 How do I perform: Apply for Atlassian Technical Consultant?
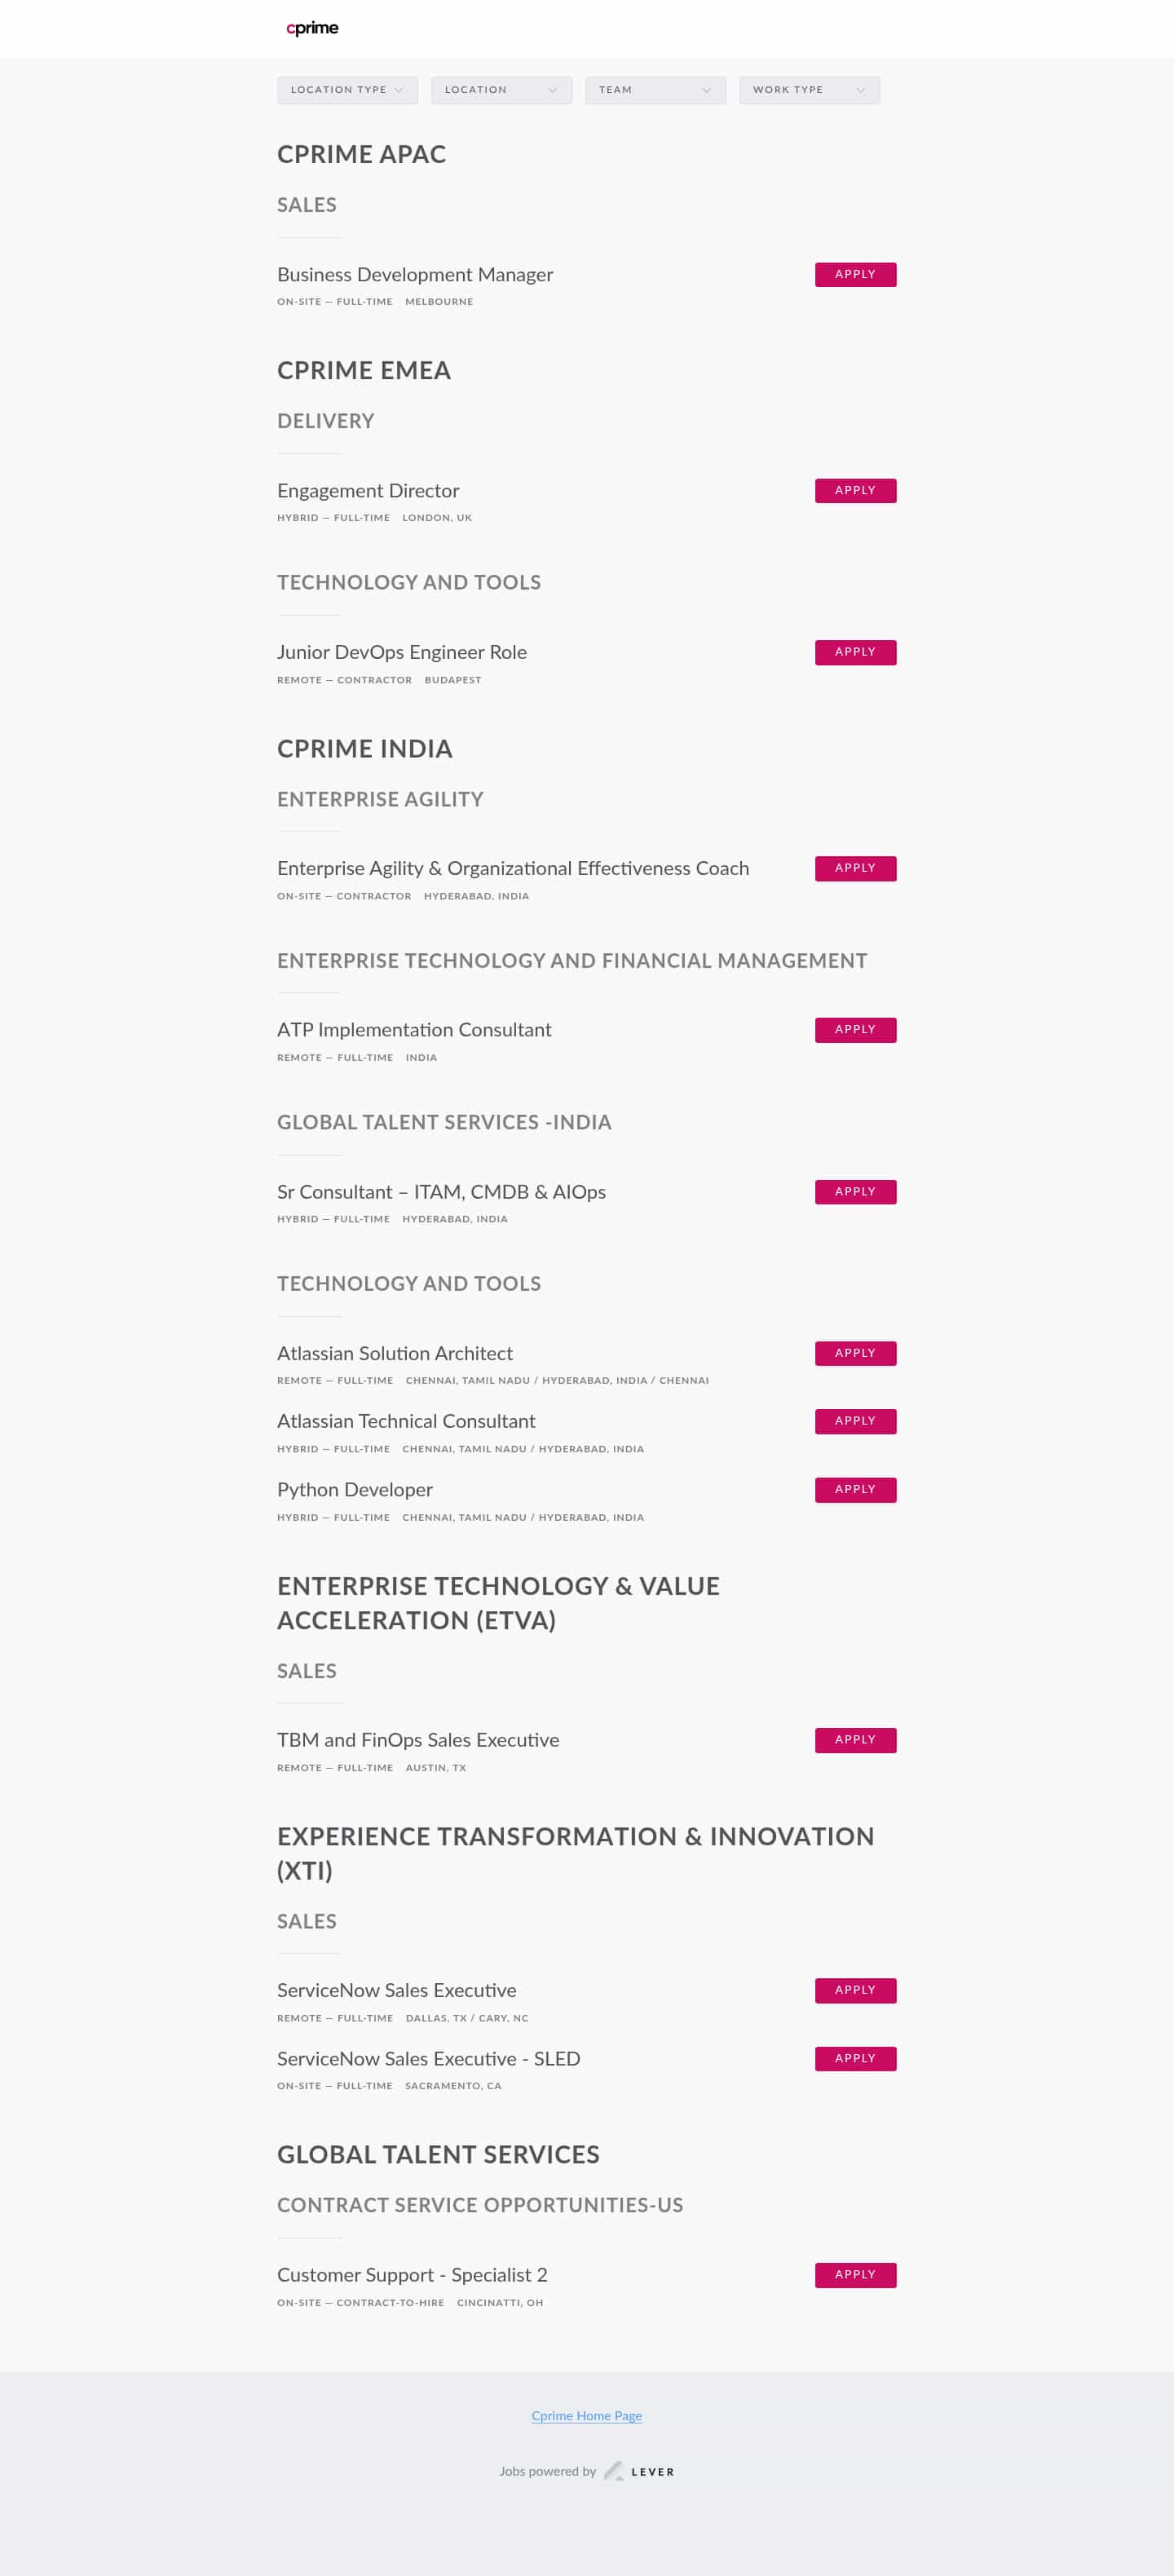point(855,1422)
